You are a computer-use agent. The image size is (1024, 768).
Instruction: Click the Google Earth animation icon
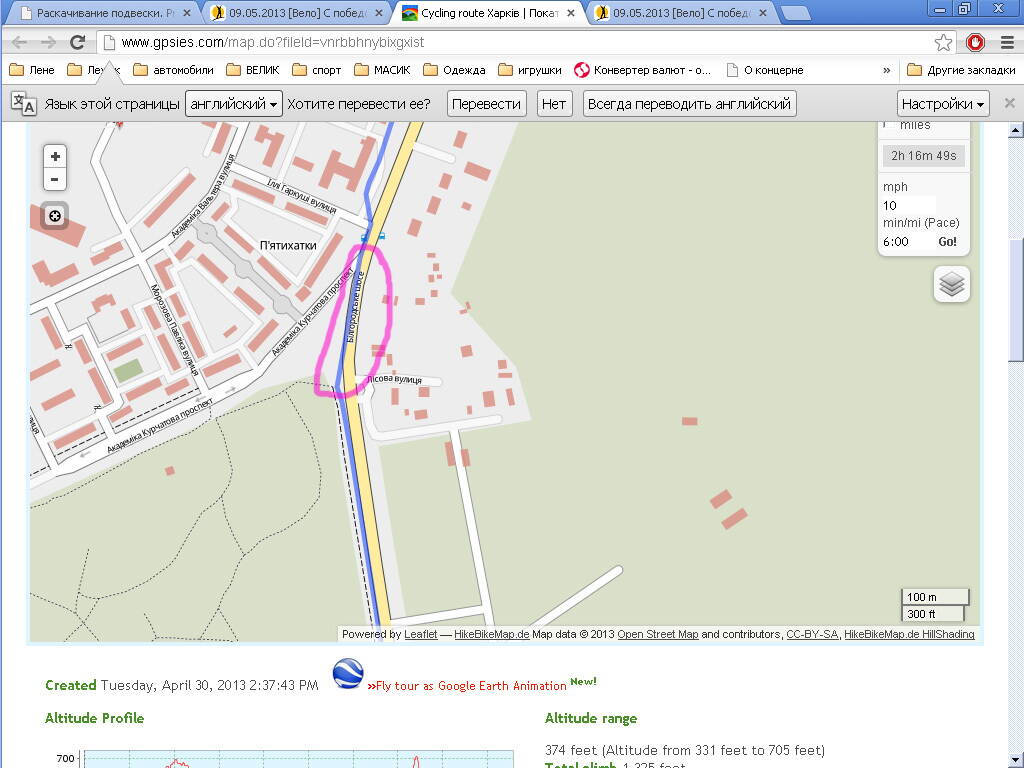347,675
